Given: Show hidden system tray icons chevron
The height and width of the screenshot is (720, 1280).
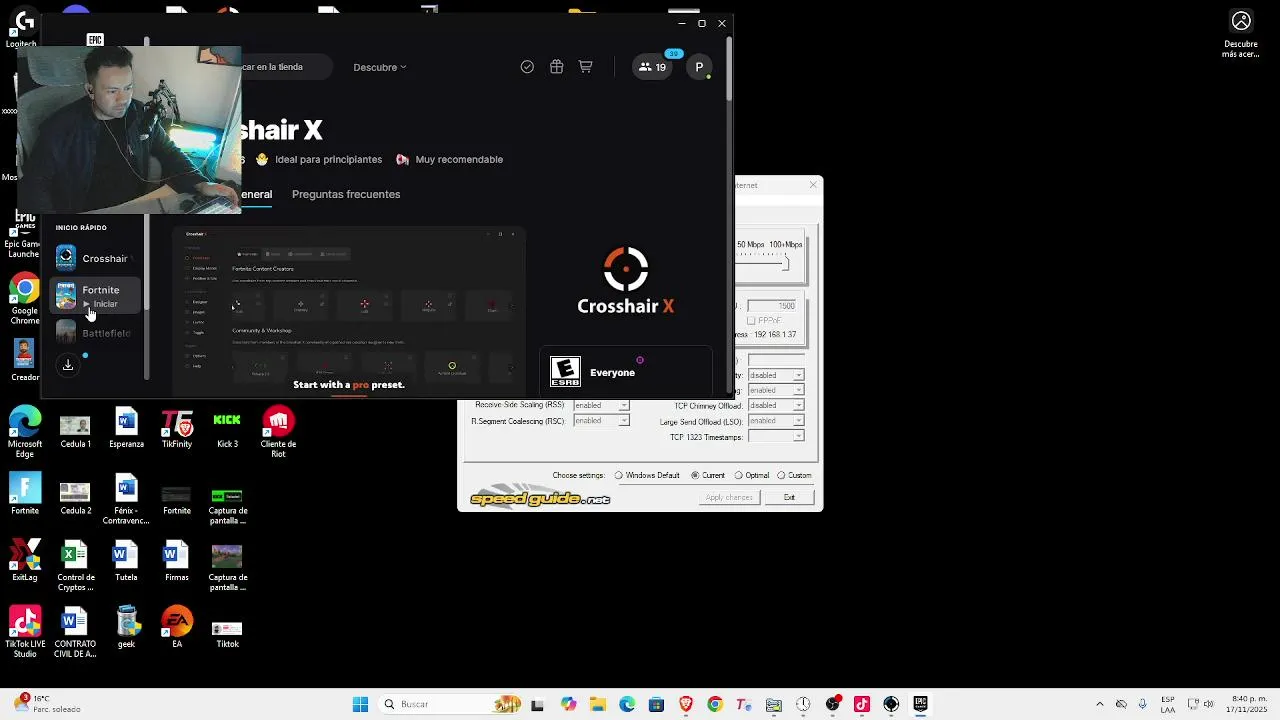Looking at the screenshot, I should click(1100, 704).
